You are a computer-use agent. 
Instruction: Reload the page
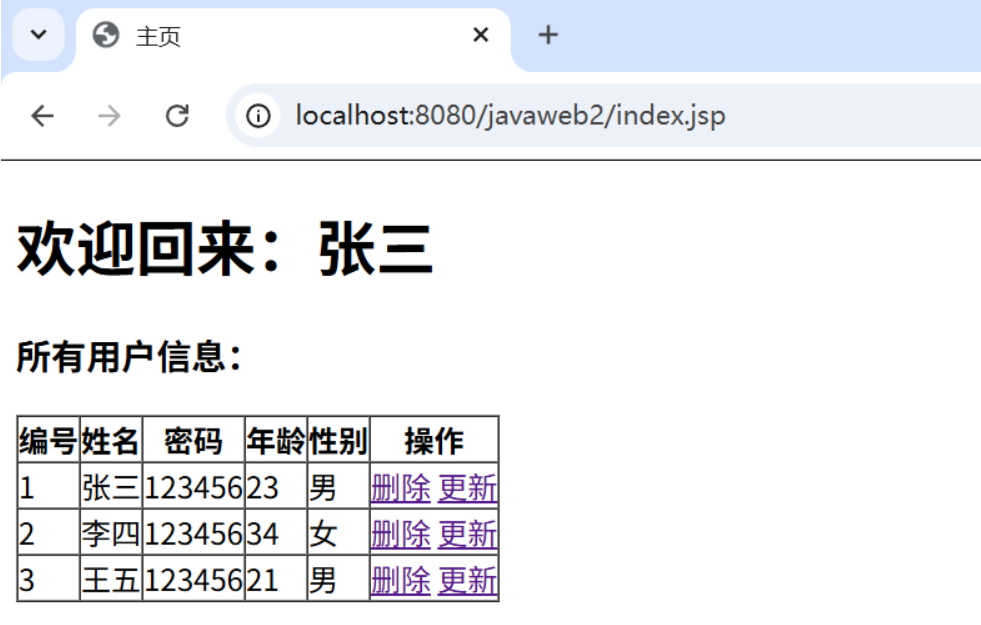(x=177, y=116)
